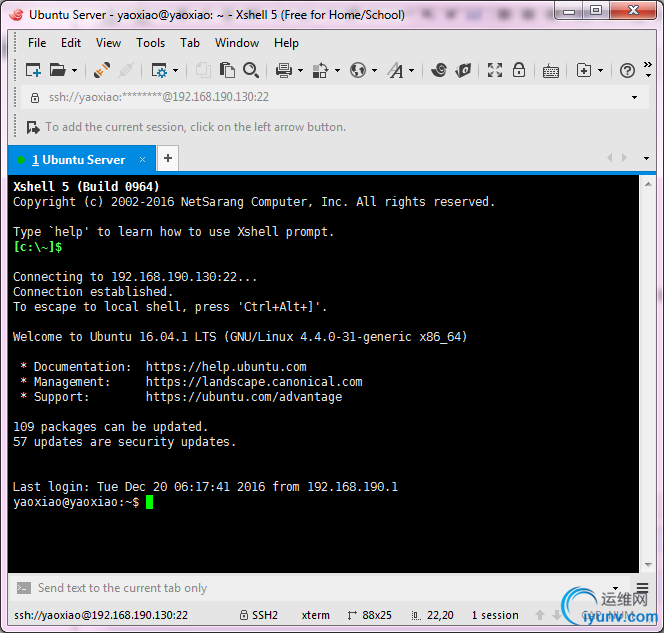Click the New Session toolbar icon

click(x=33, y=70)
